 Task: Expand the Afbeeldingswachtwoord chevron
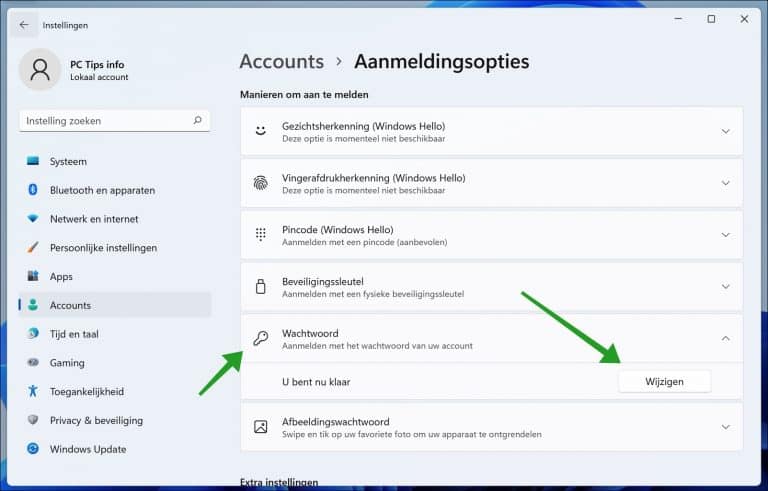point(725,427)
